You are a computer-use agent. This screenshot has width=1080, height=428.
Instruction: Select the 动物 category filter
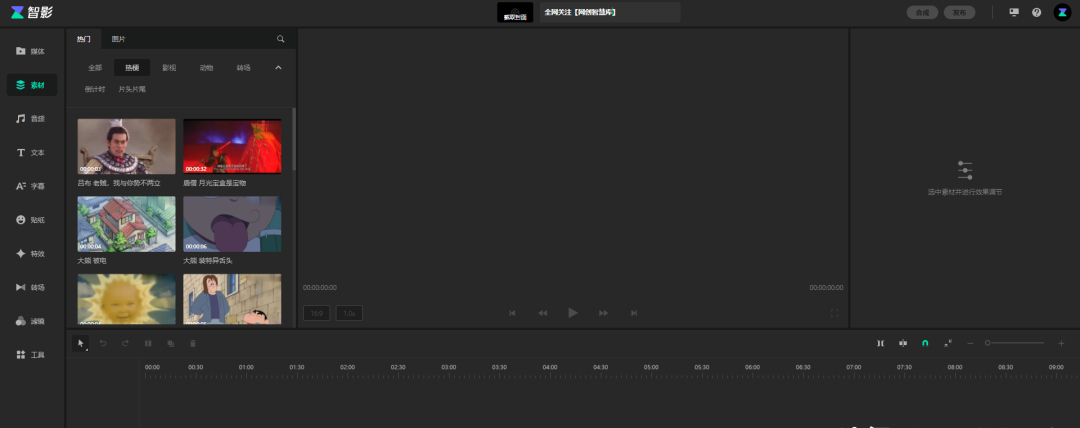[x=207, y=68]
